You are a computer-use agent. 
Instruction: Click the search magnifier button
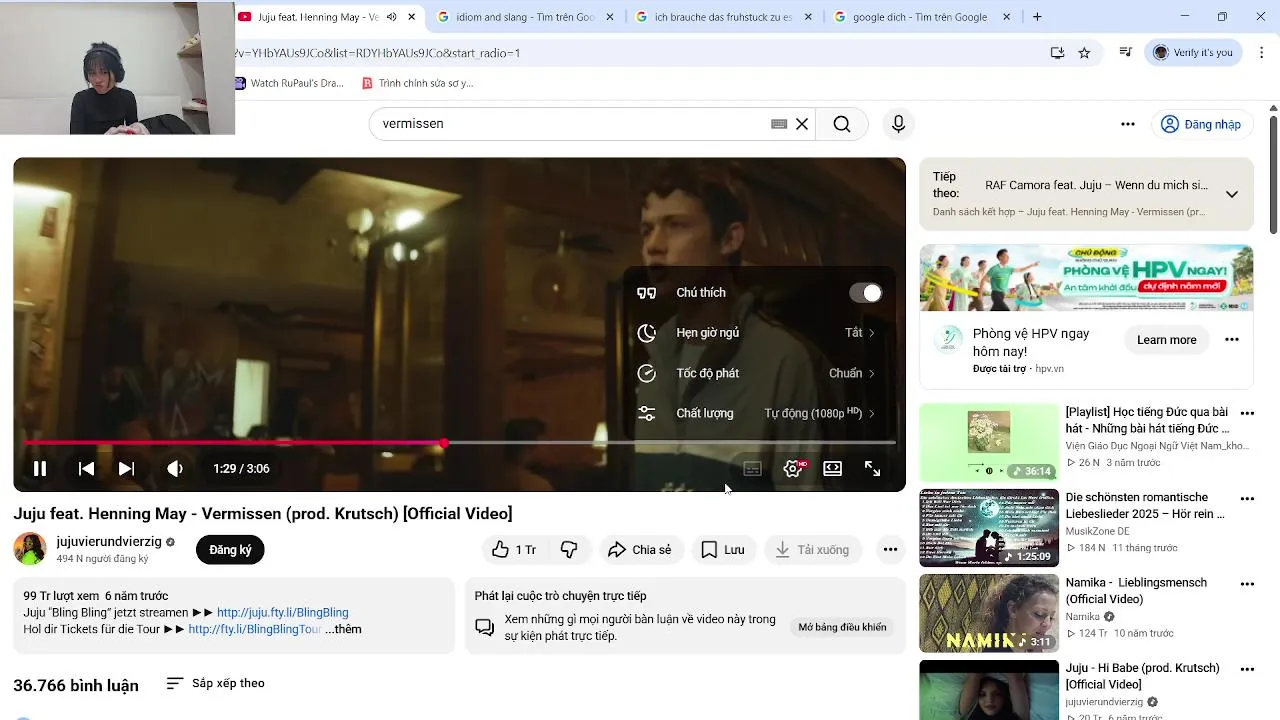[x=842, y=124]
